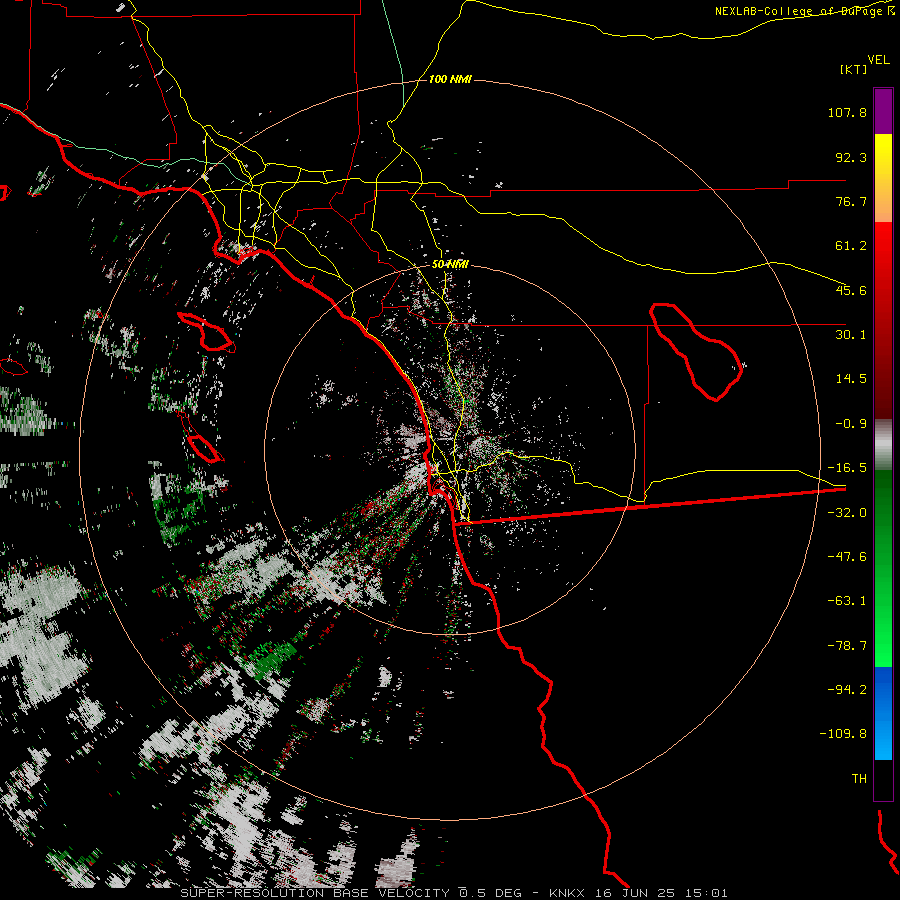Click the TH threshold label in legend
Screen dimensions: 900x900
(x=859, y=779)
